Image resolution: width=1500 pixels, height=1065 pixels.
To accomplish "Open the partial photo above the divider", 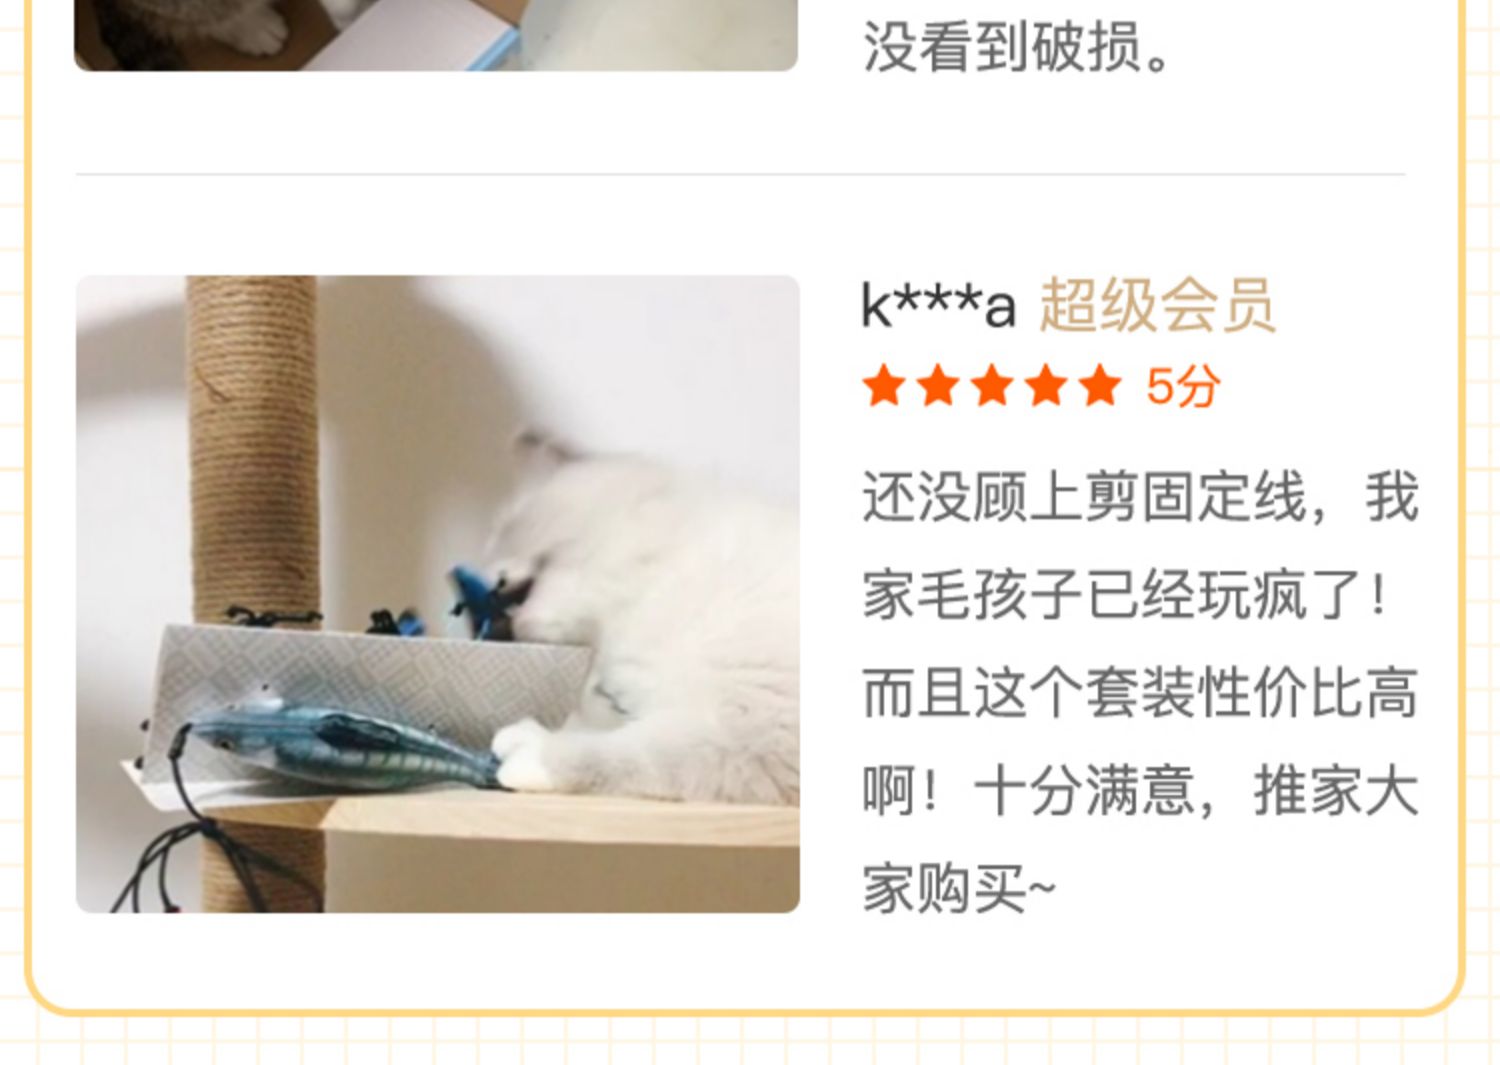I will click(436, 35).
